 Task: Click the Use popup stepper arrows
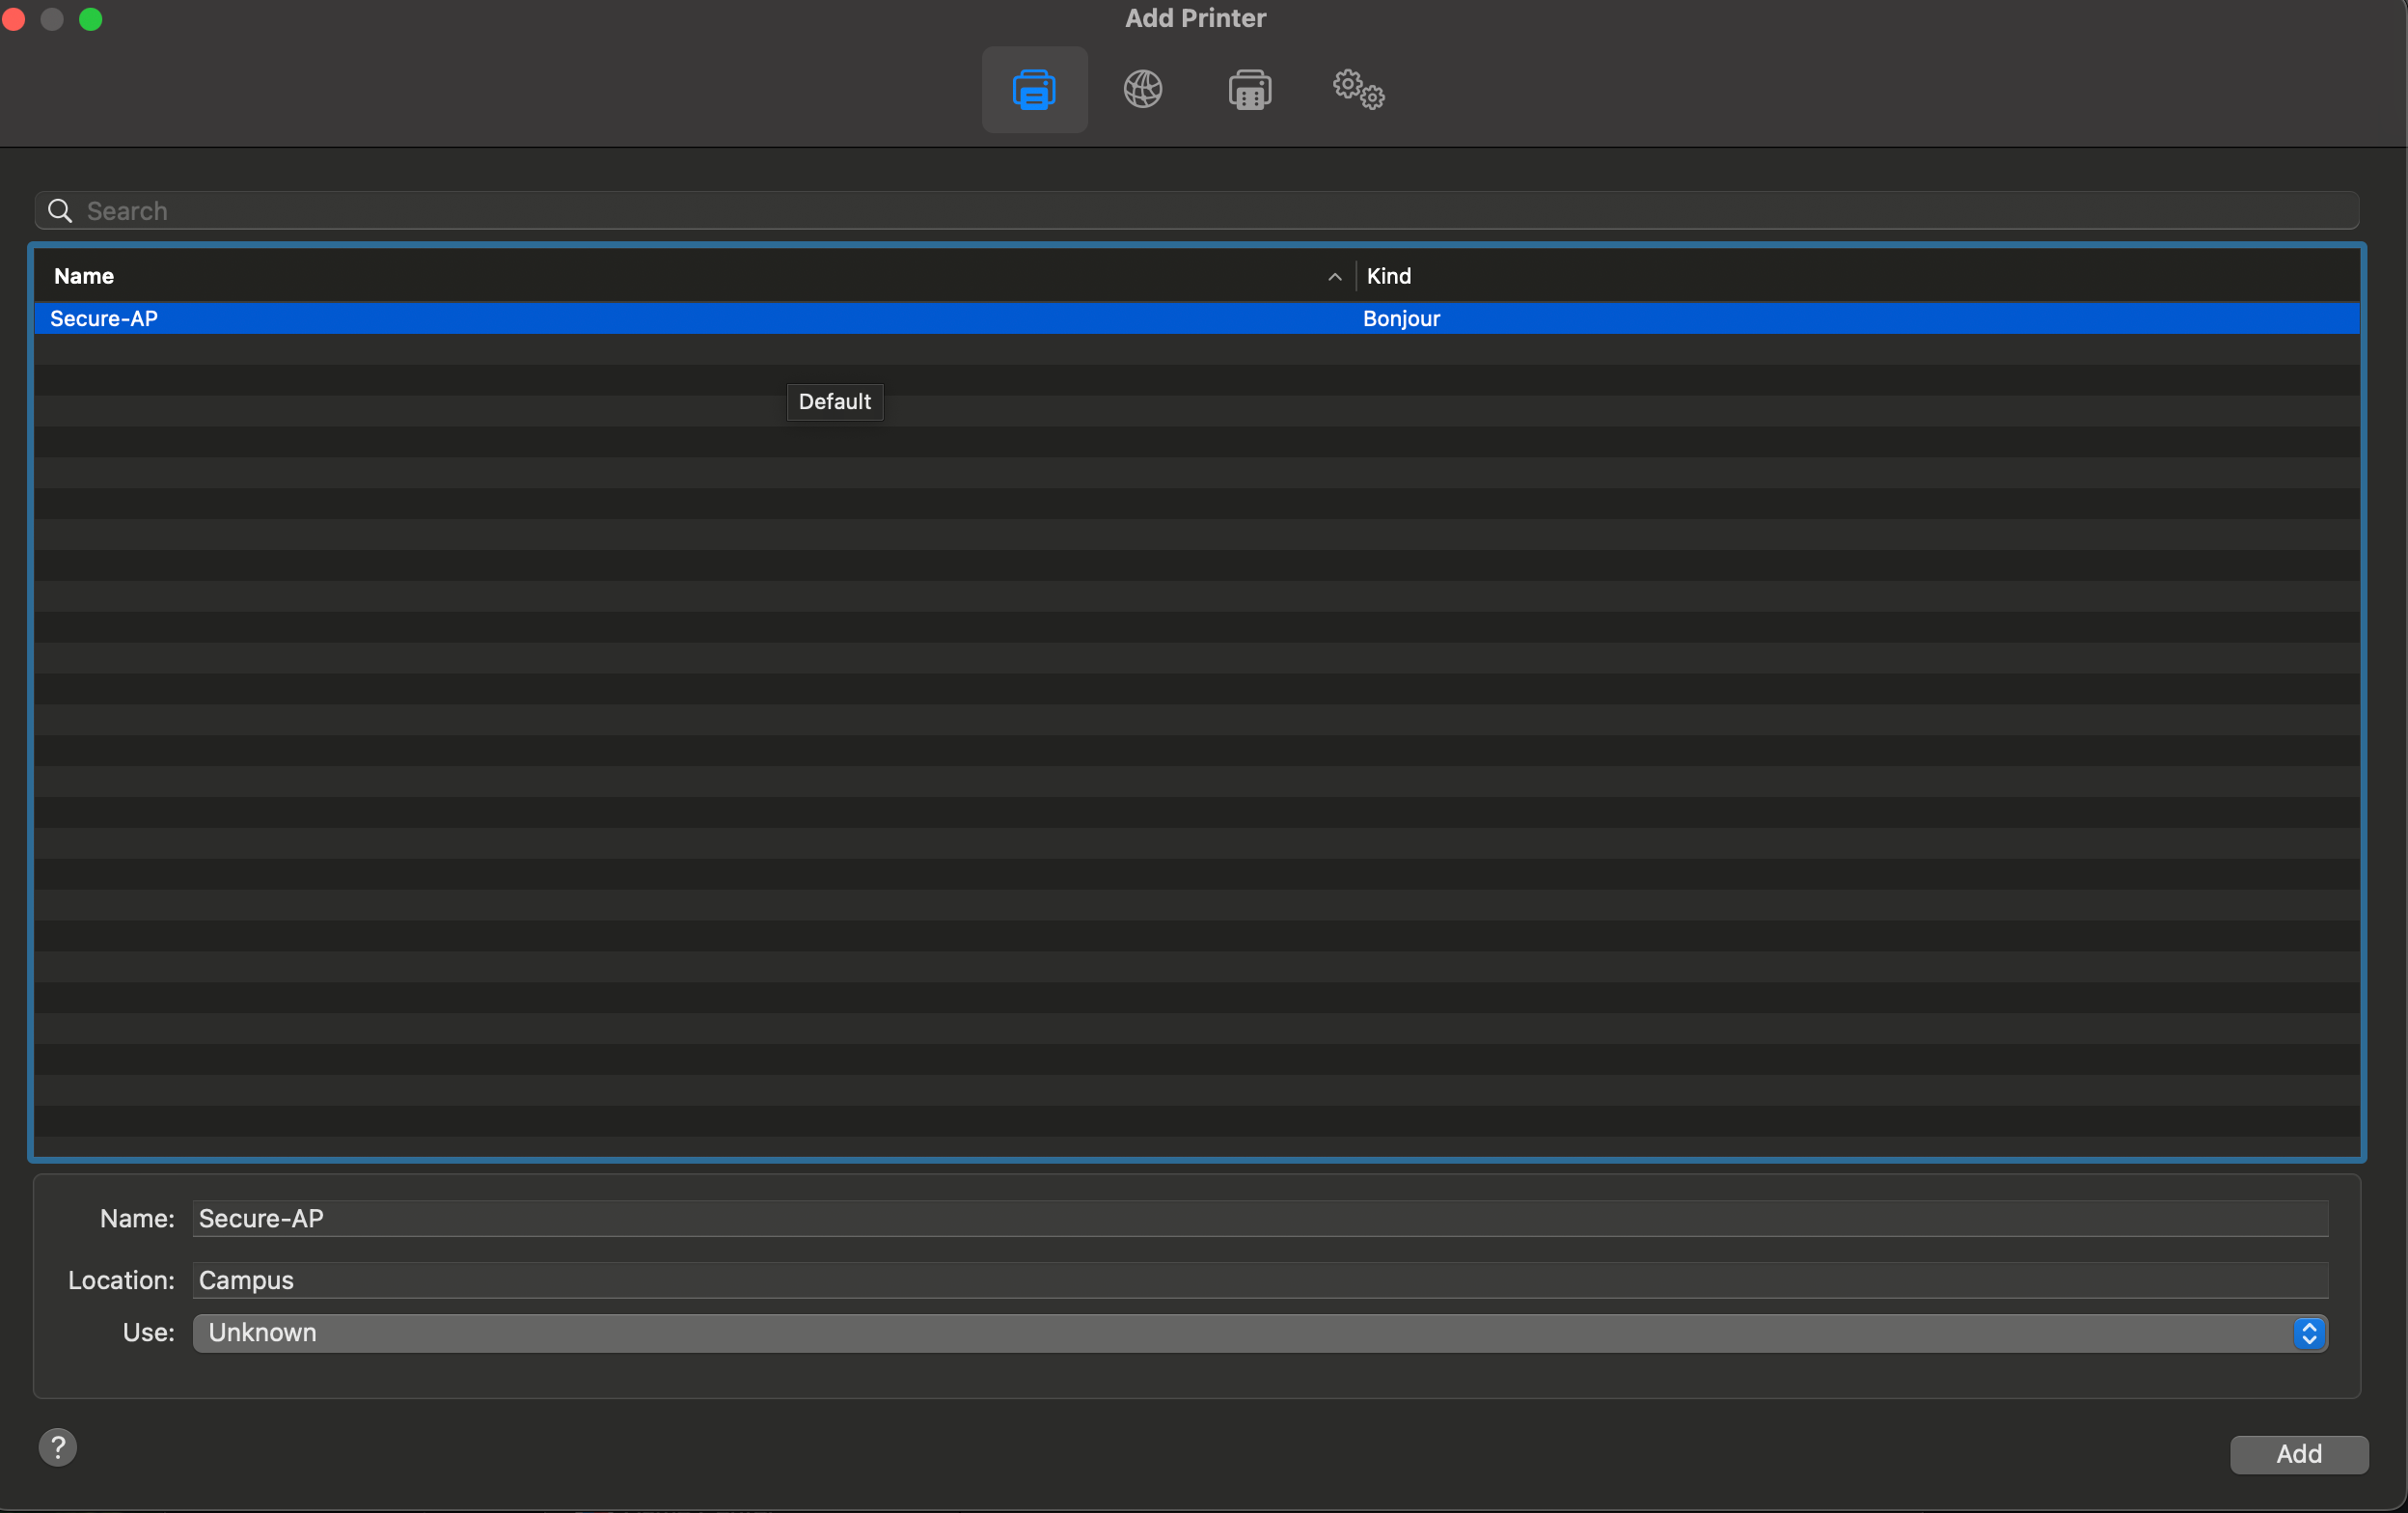pyautogui.click(x=2308, y=1333)
